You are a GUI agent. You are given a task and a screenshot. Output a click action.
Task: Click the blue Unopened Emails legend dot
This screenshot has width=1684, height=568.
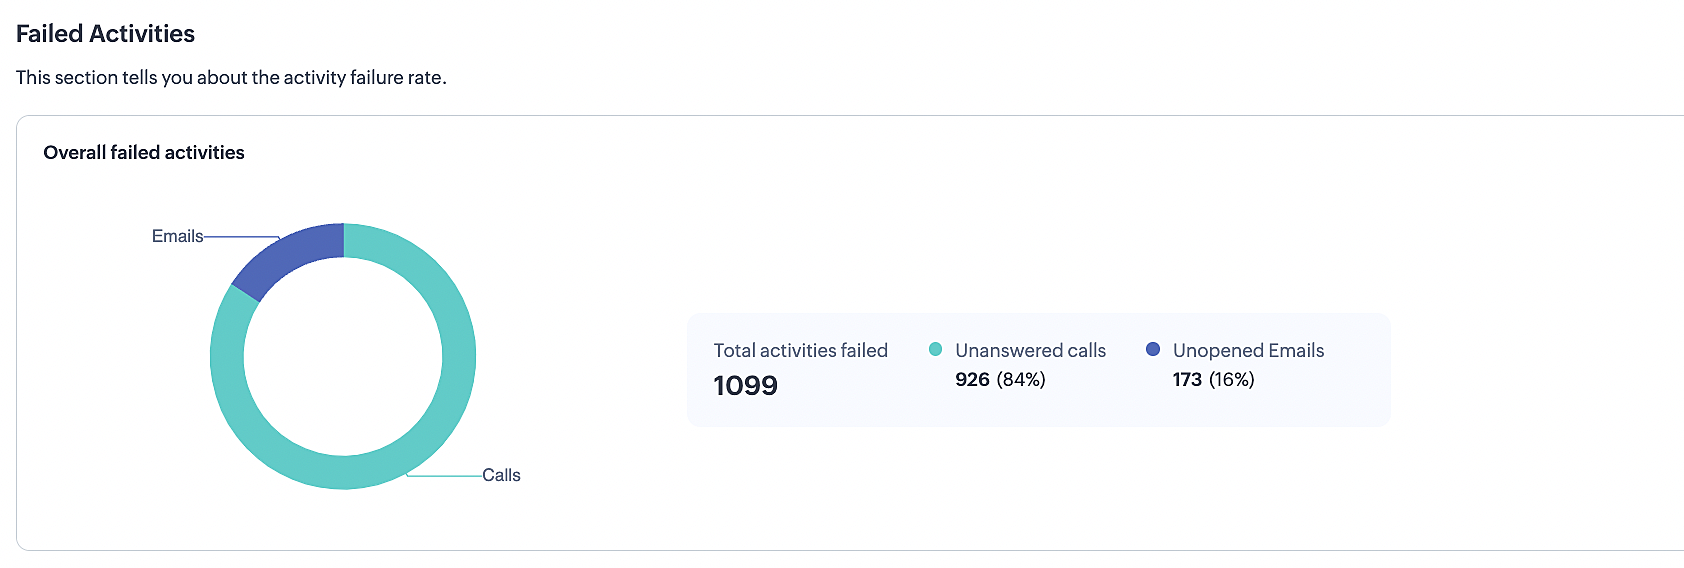[1153, 349]
